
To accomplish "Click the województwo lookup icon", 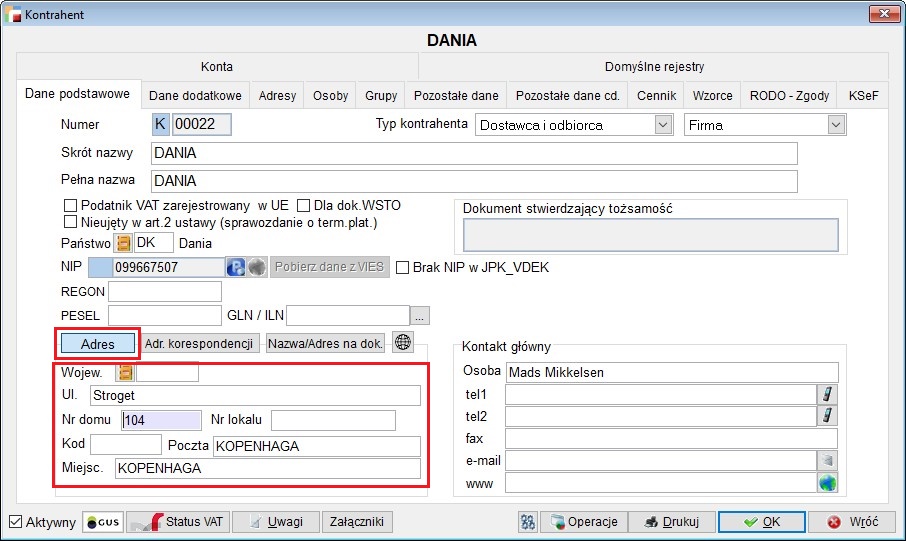I will point(125,373).
